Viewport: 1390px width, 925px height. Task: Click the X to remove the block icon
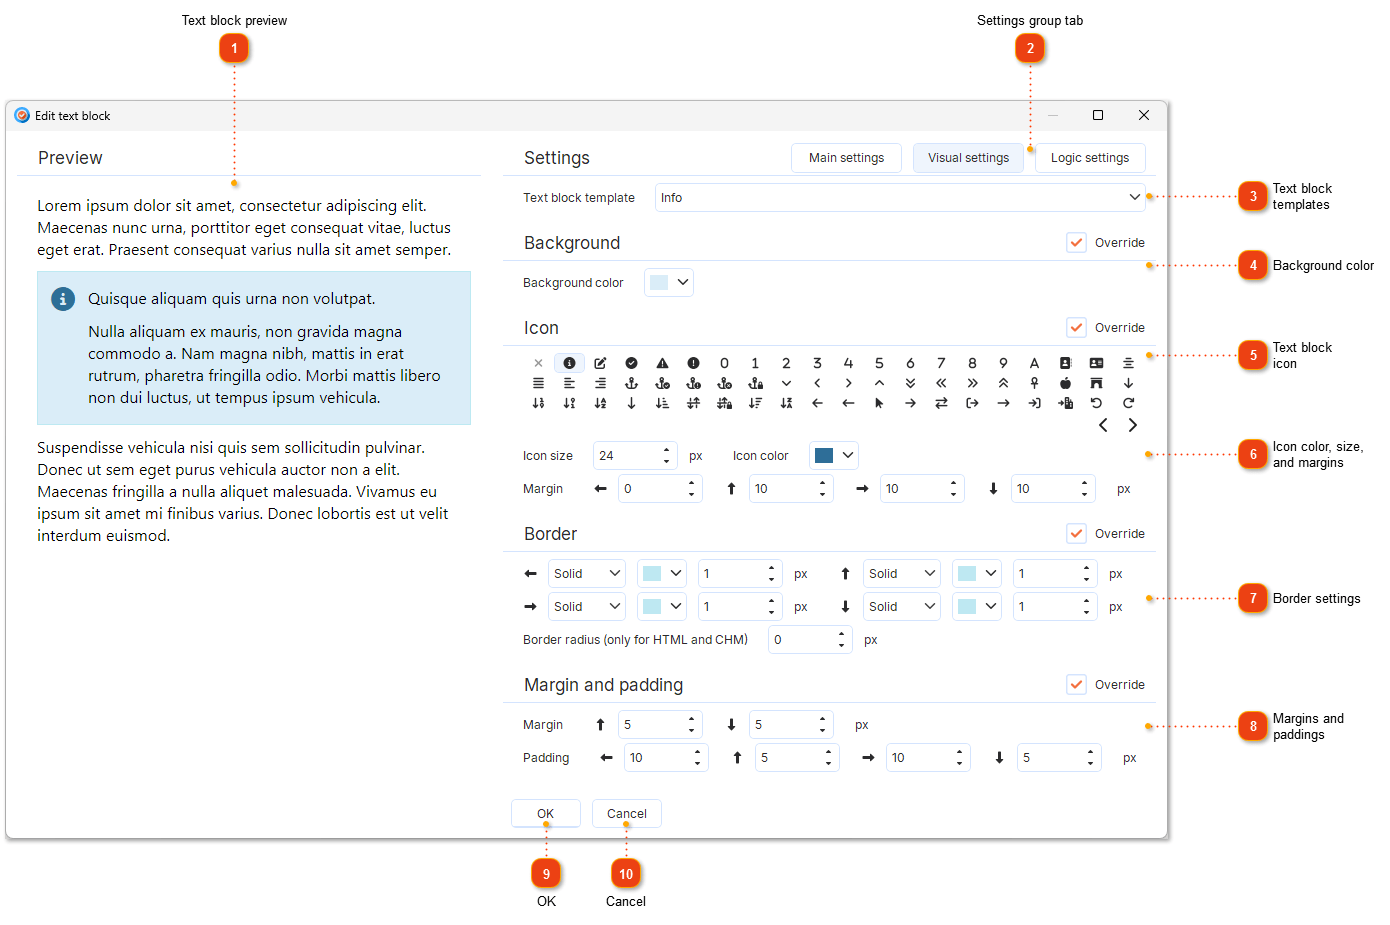[538, 363]
